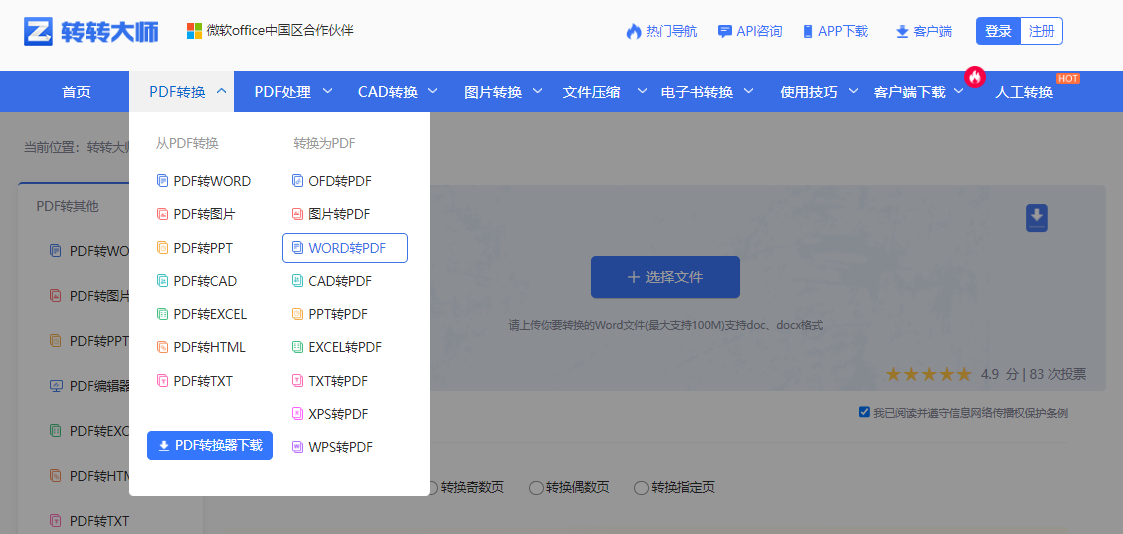Click the PDF转换器下载 button
This screenshot has width=1123, height=534.
210,445
